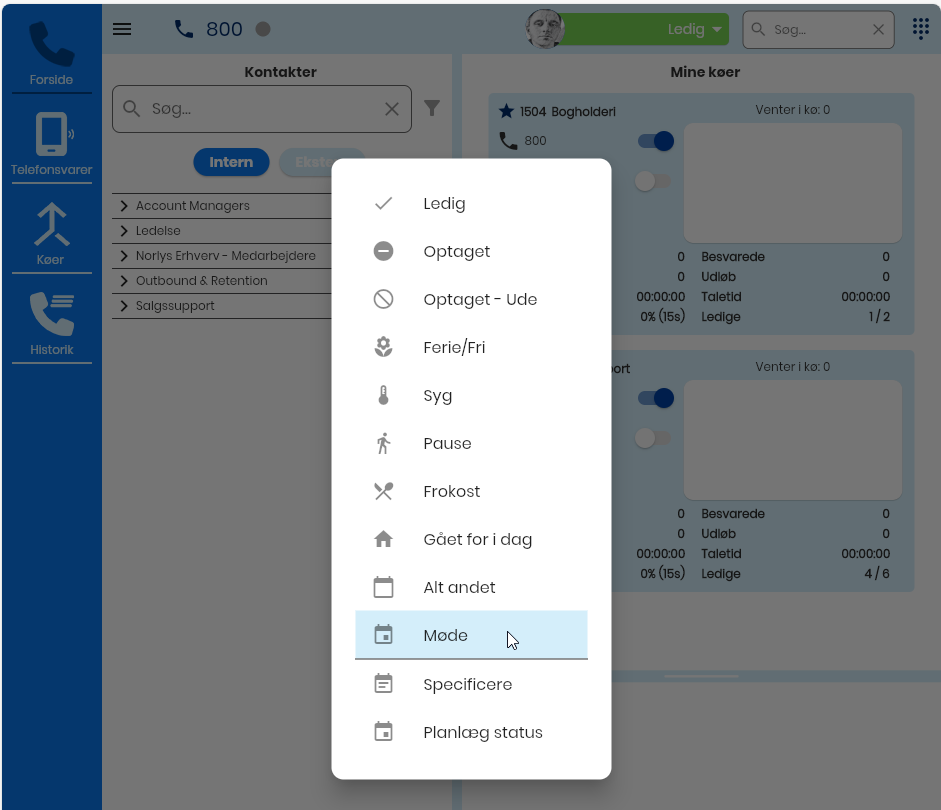Click the contacts filter funnel icon

[x=432, y=108]
